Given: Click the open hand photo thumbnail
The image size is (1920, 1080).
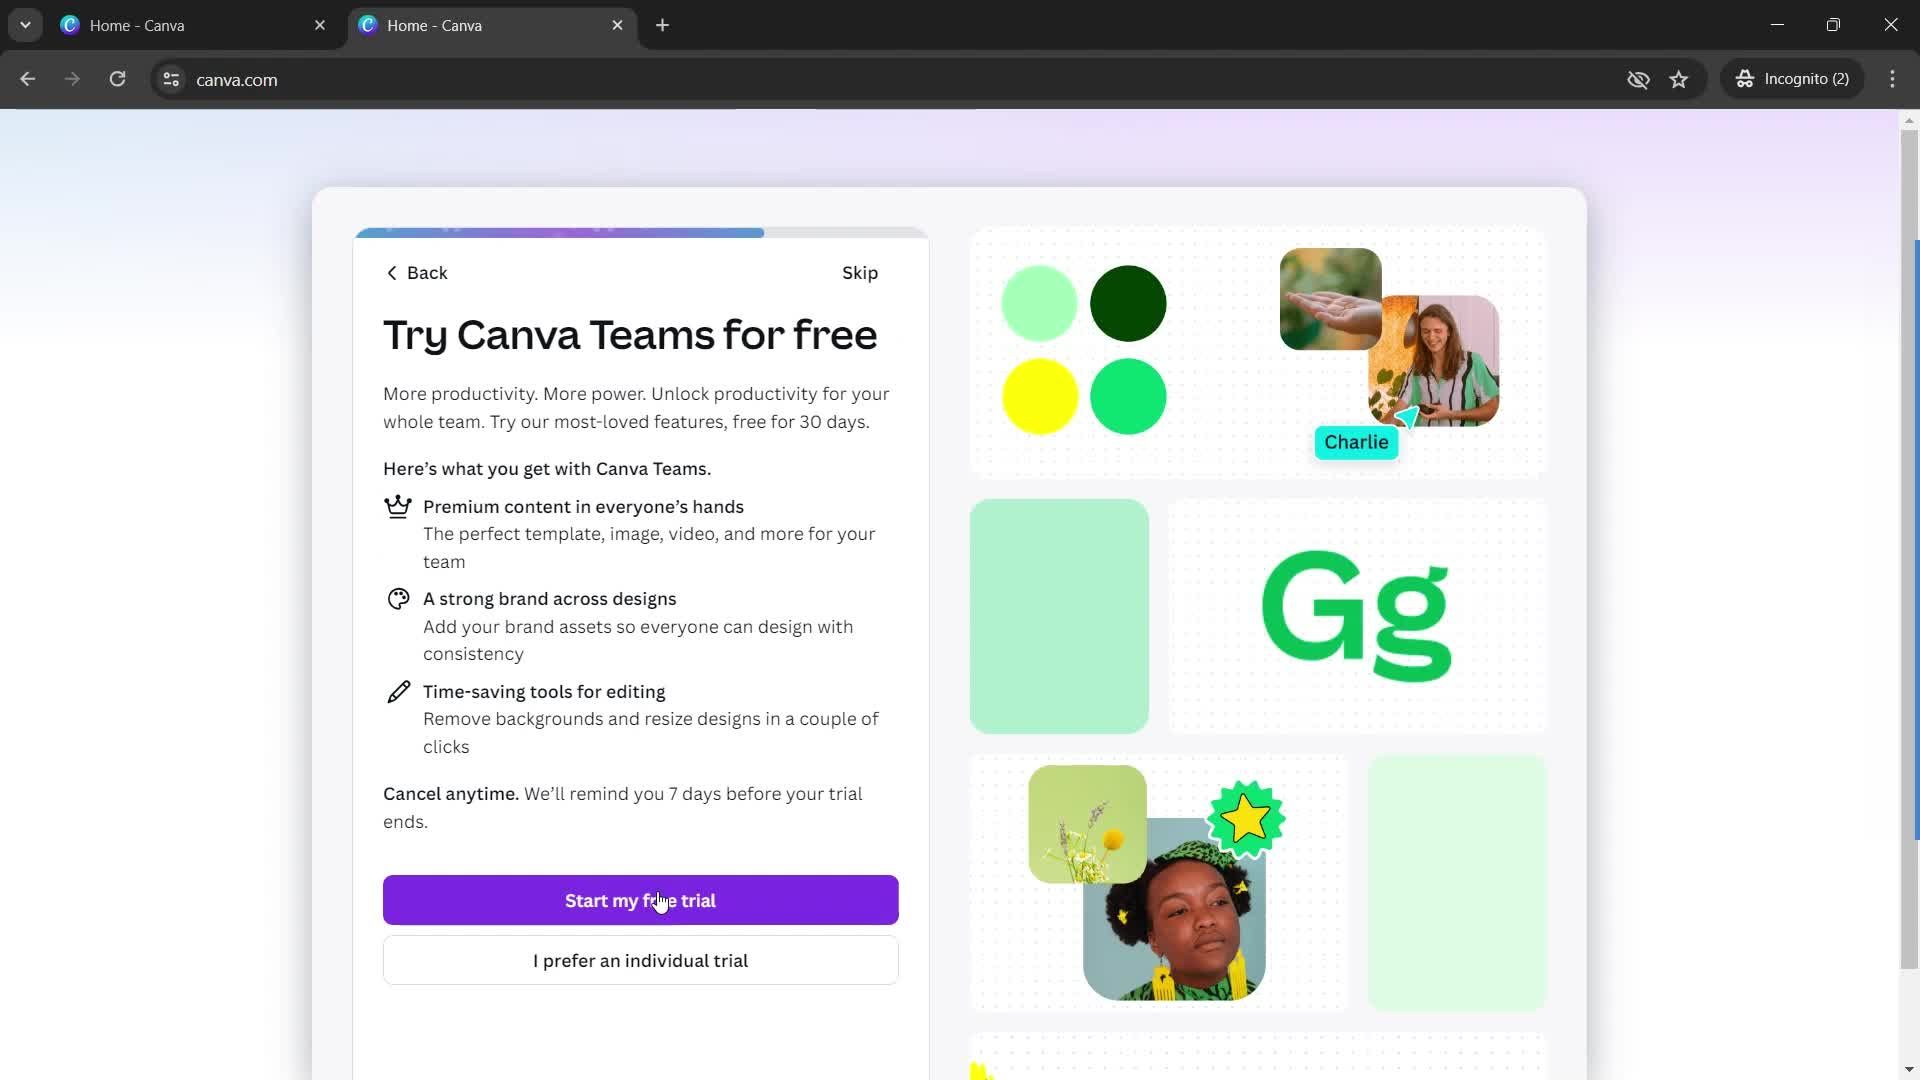Looking at the screenshot, I should click(1330, 299).
